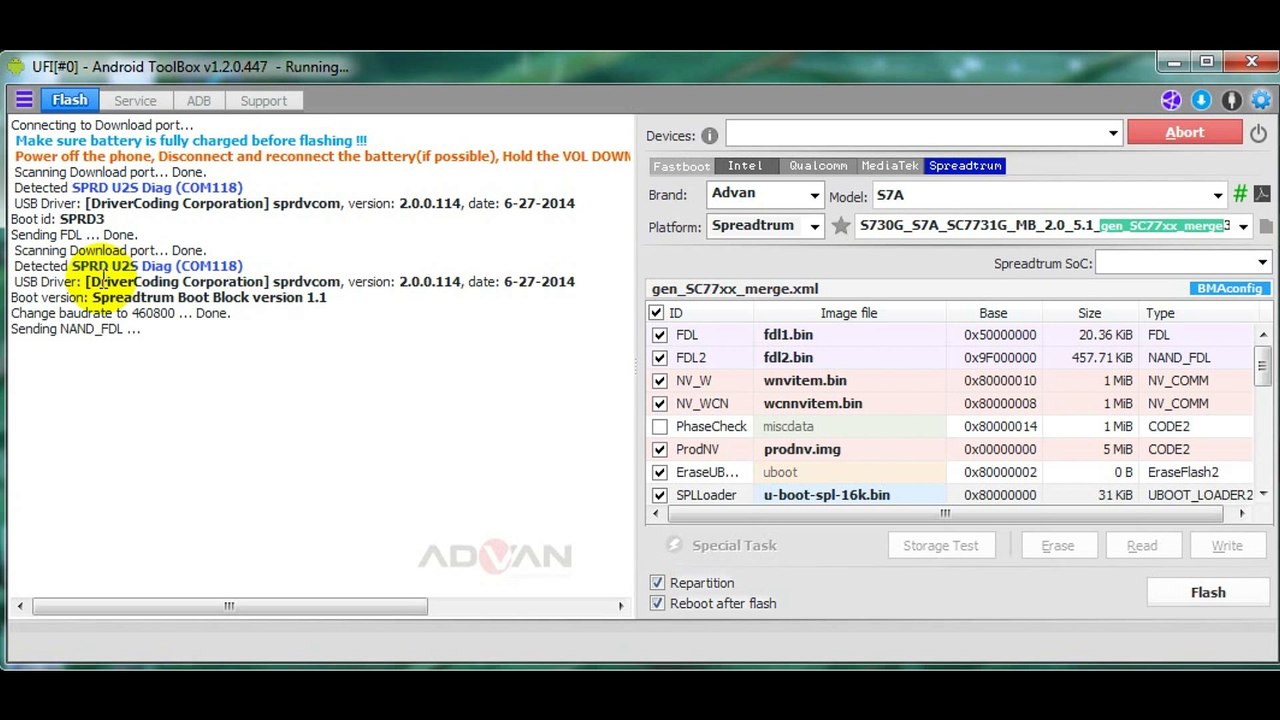The image size is (1280, 720).
Task: Uncheck the ProdNV row checkbox
Action: click(x=659, y=450)
